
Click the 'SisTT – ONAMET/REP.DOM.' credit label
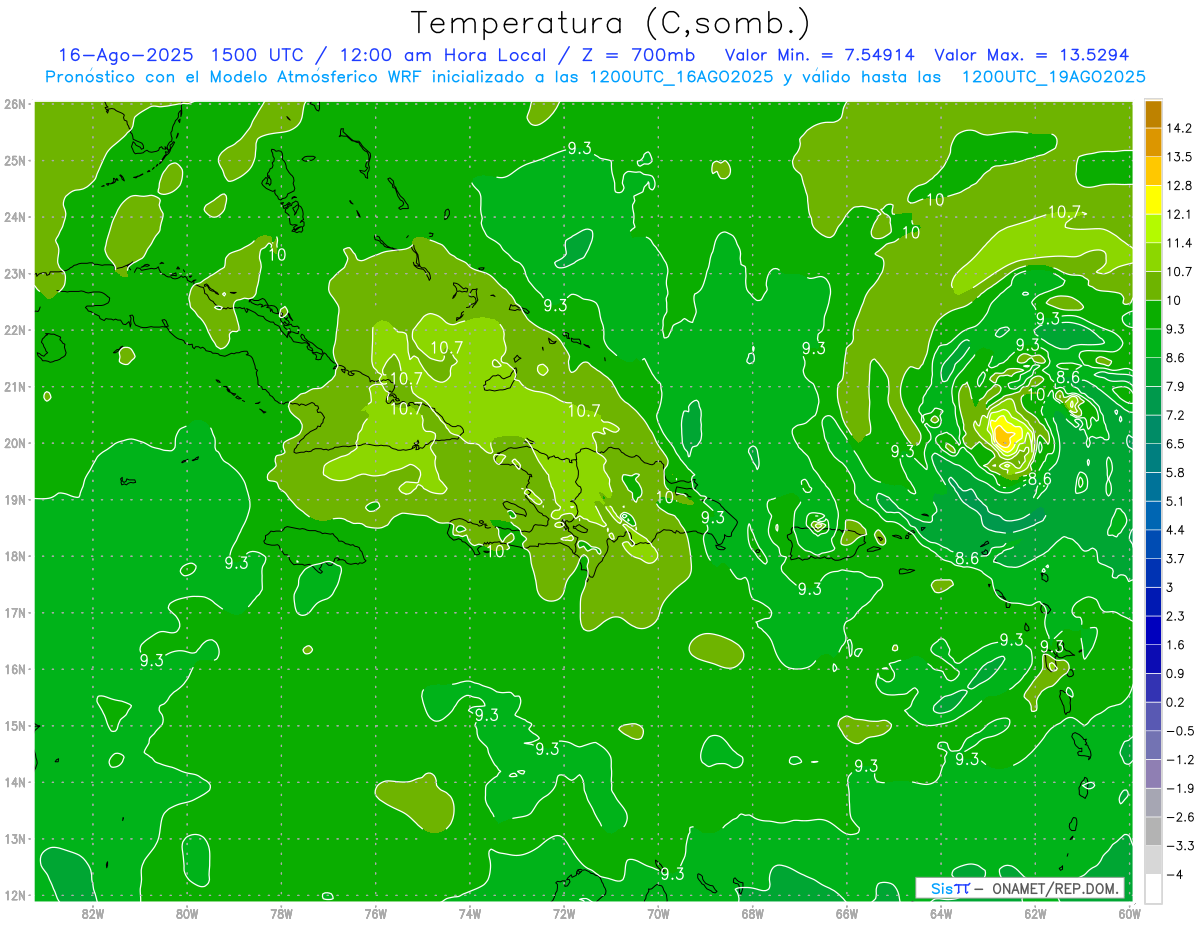pos(1020,888)
